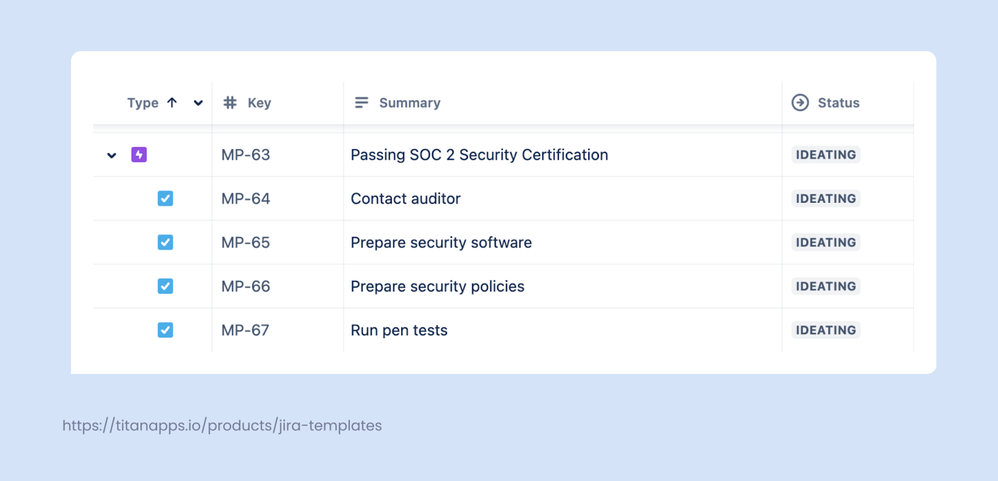Viewport: 998px width, 481px height.
Task: Open issue key MP-65
Action: pyautogui.click(x=246, y=242)
